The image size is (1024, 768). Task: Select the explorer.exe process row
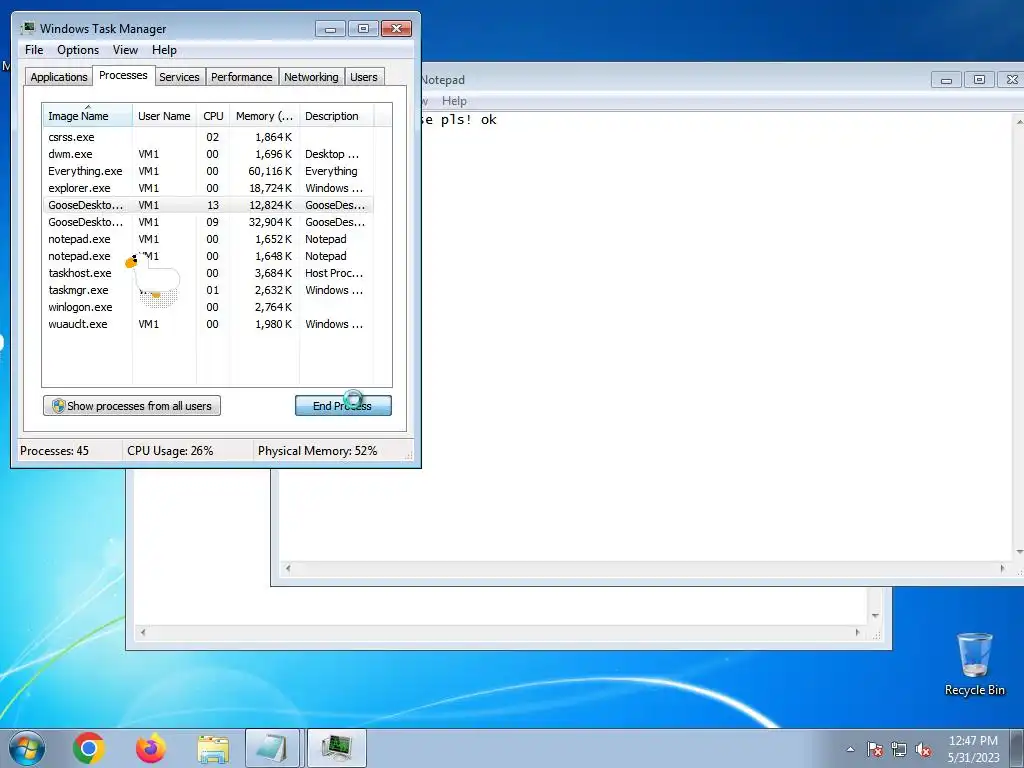(x=208, y=188)
